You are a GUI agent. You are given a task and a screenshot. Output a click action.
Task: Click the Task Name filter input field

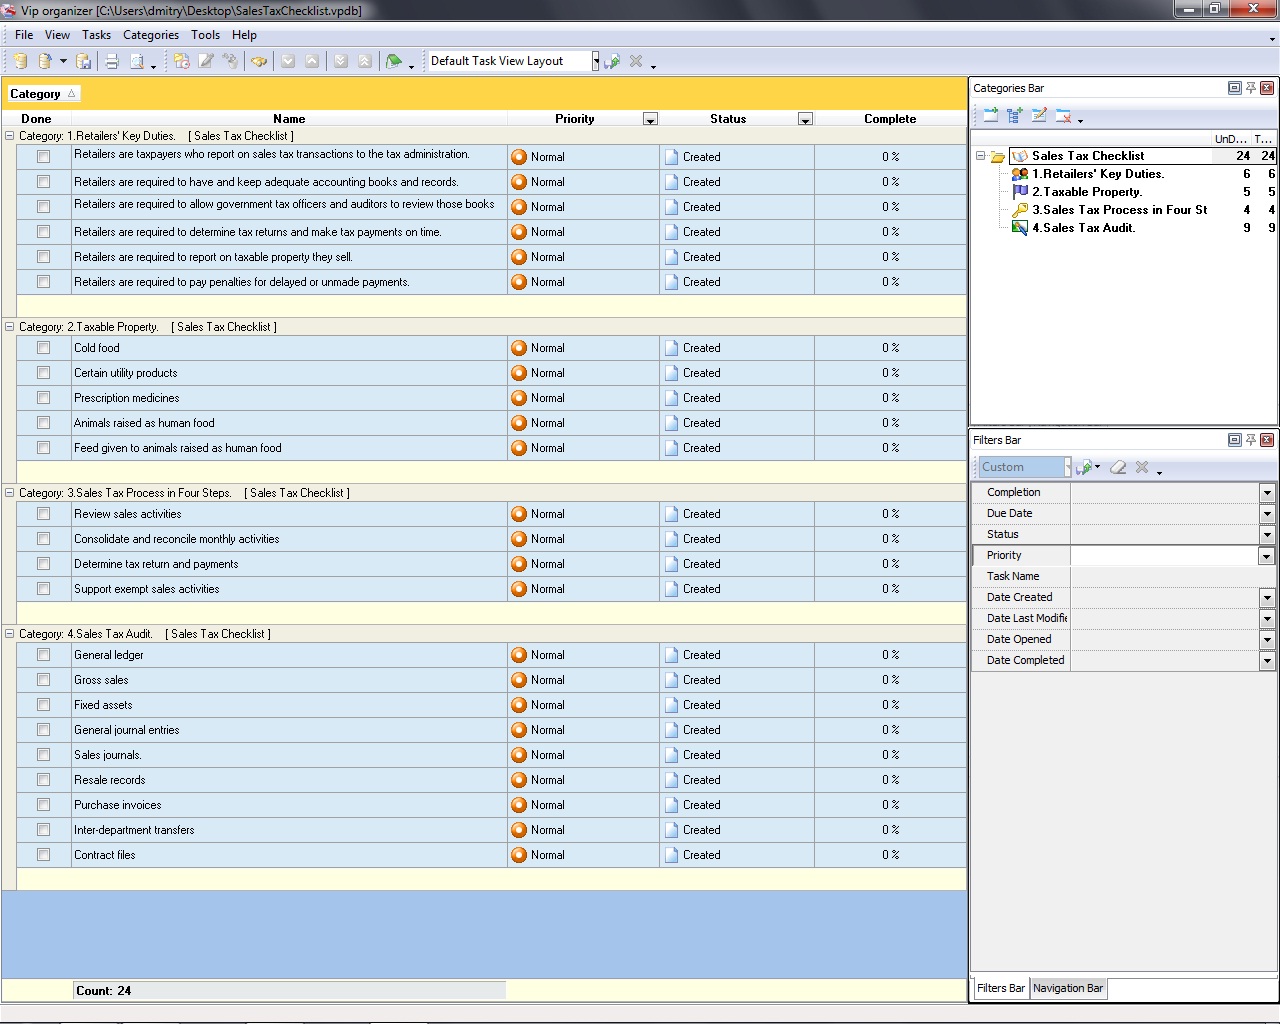pyautogui.click(x=1172, y=576)
